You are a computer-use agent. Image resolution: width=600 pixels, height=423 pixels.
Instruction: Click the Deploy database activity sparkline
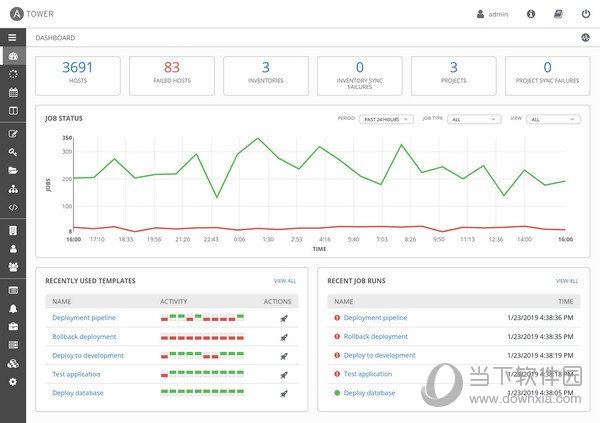(202, 392)
